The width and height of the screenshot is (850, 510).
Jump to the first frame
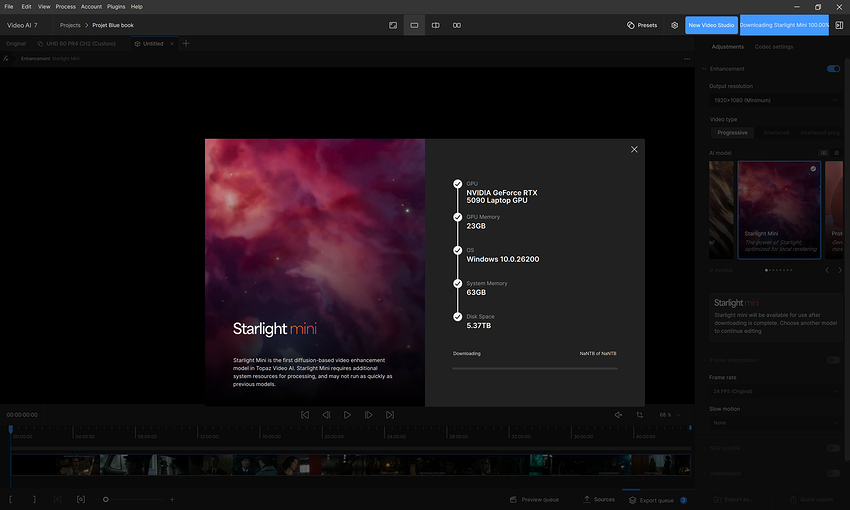[305, 415]
